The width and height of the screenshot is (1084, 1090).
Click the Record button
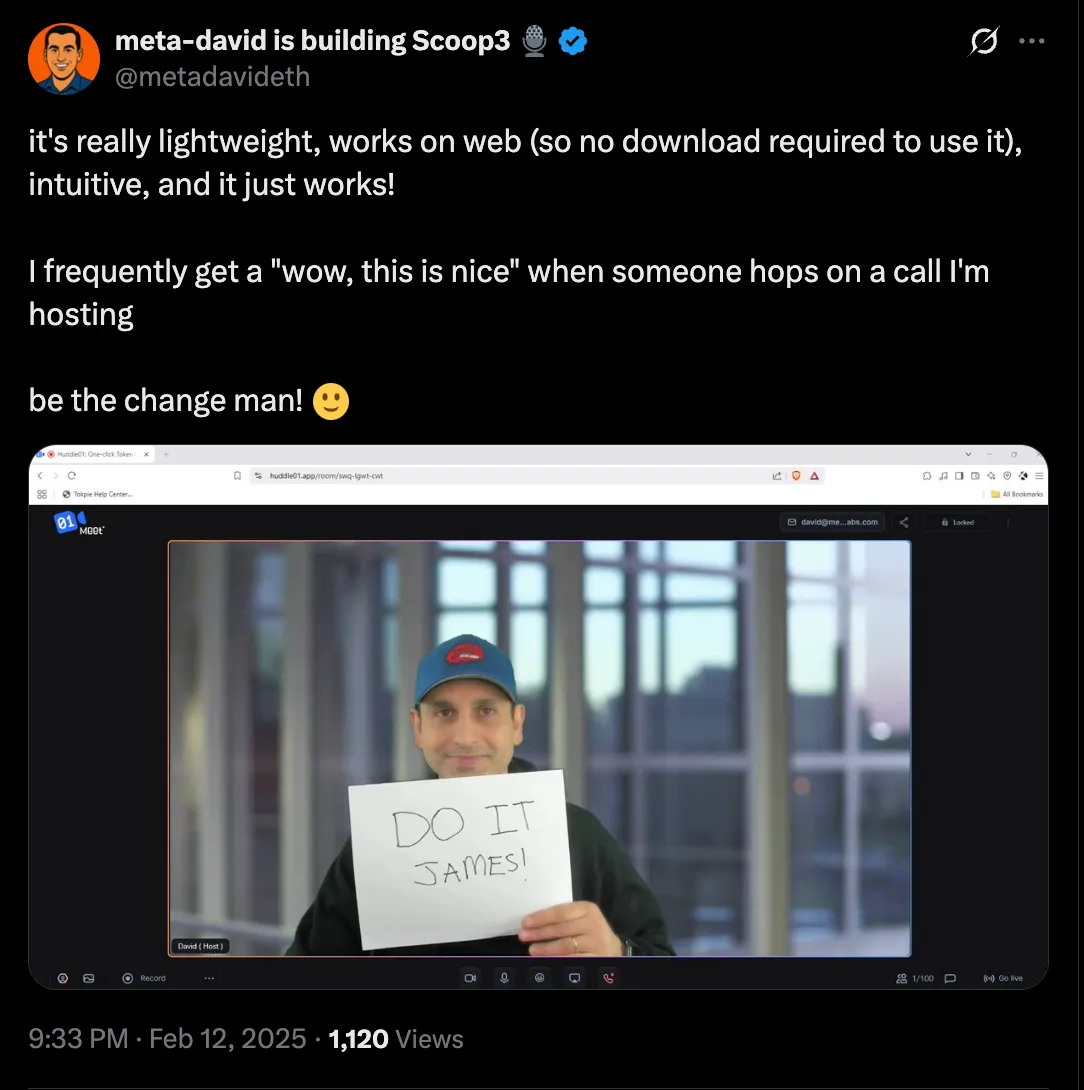pos(145,978)
